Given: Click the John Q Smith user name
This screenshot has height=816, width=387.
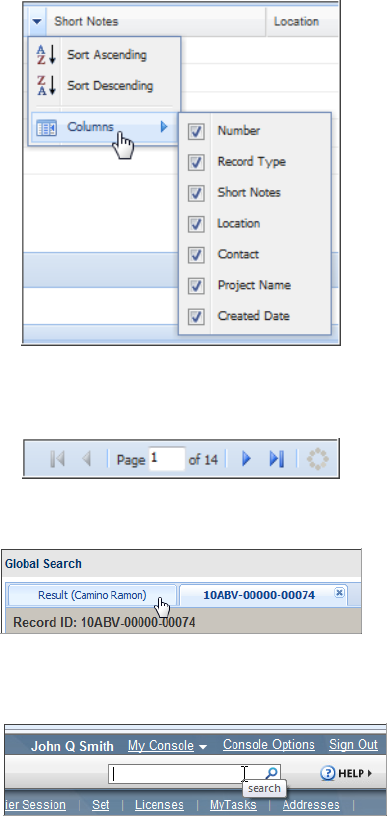Looking at the screenshot, I should (x=72, y=746).
